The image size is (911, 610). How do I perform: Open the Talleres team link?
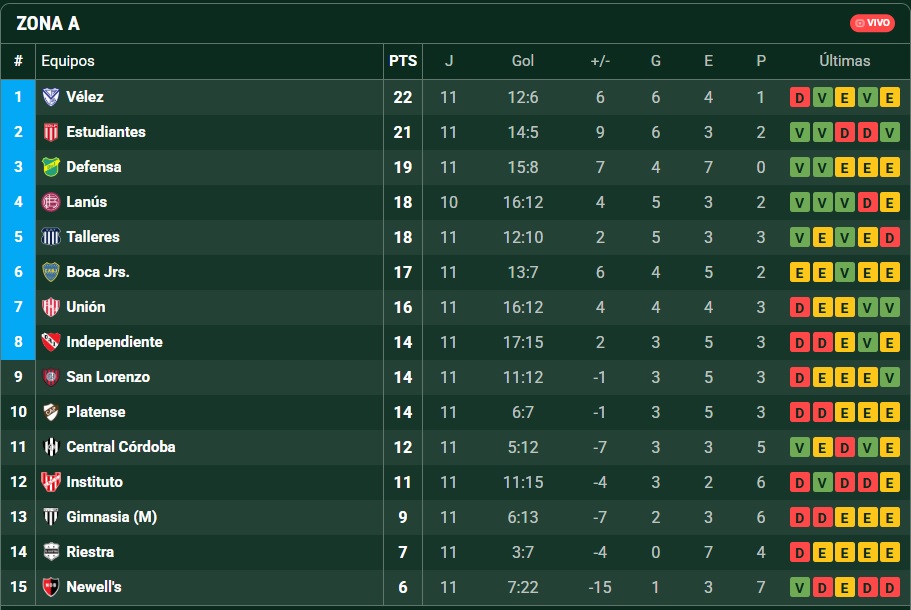[x=93, y=237]
